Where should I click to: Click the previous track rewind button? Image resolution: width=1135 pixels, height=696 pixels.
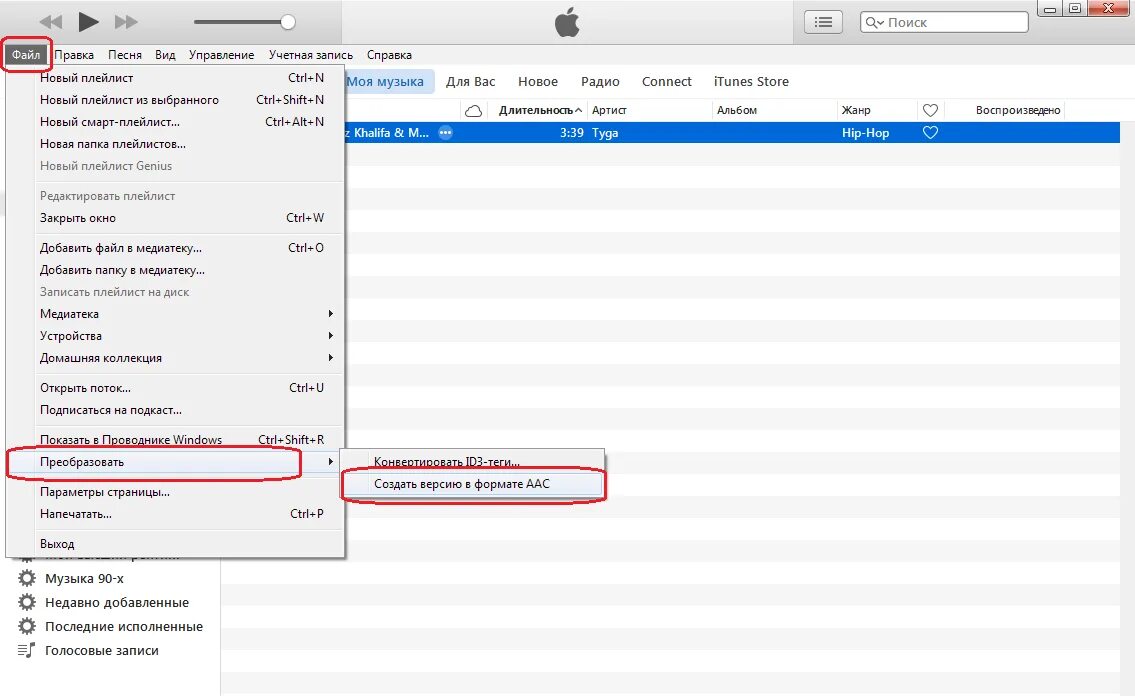pos(51,22)
